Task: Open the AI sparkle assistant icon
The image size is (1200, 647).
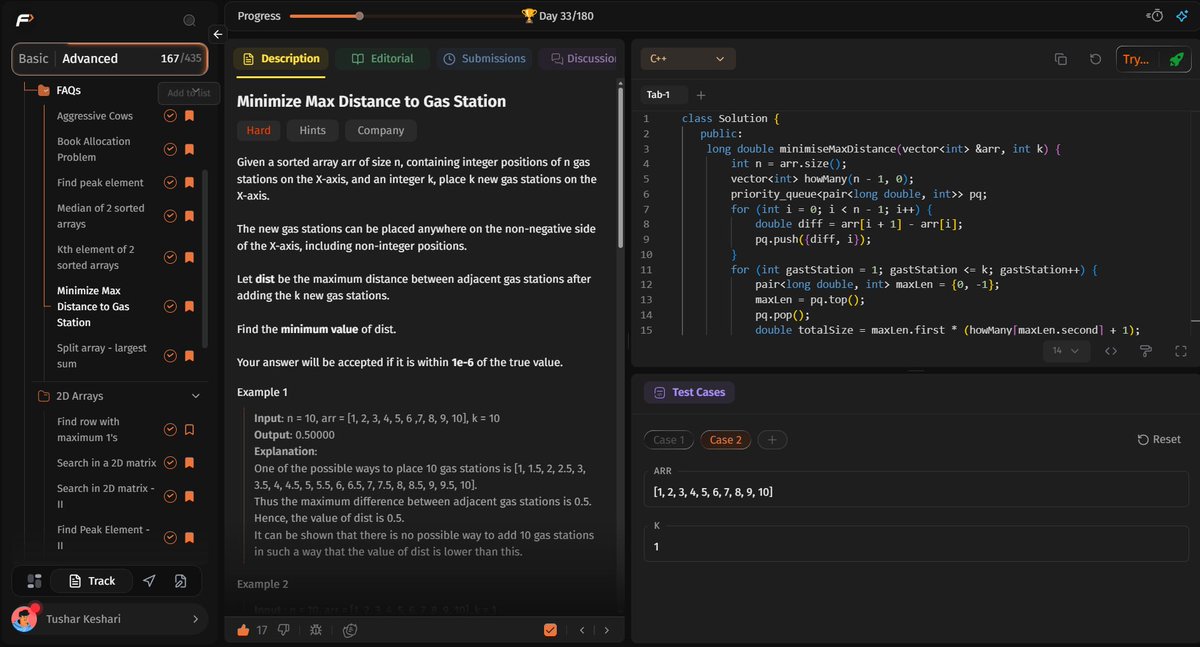Action: point(1182,16)
